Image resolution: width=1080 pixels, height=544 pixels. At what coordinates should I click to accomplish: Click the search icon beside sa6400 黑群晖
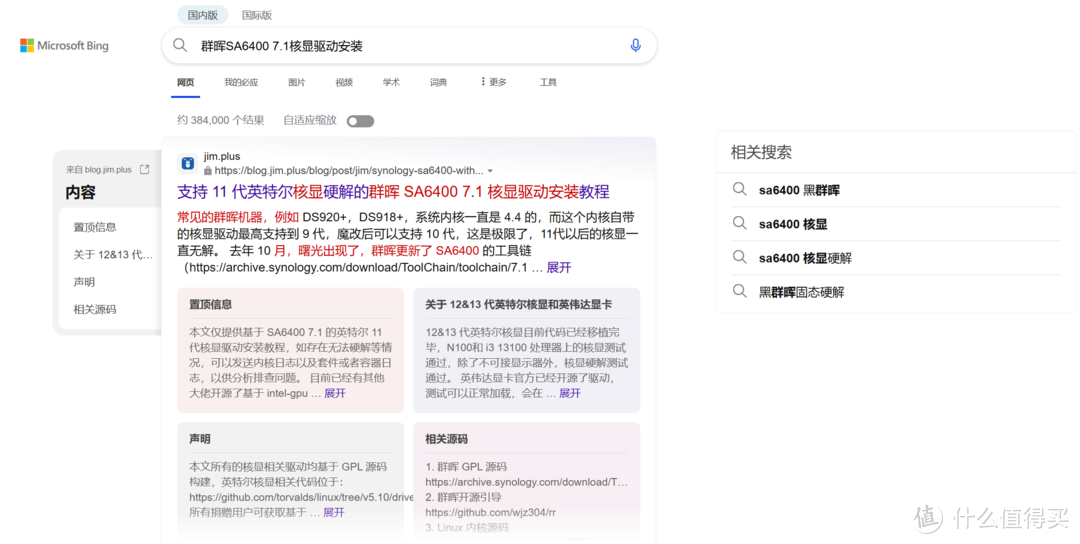click(x=739, y=189)
